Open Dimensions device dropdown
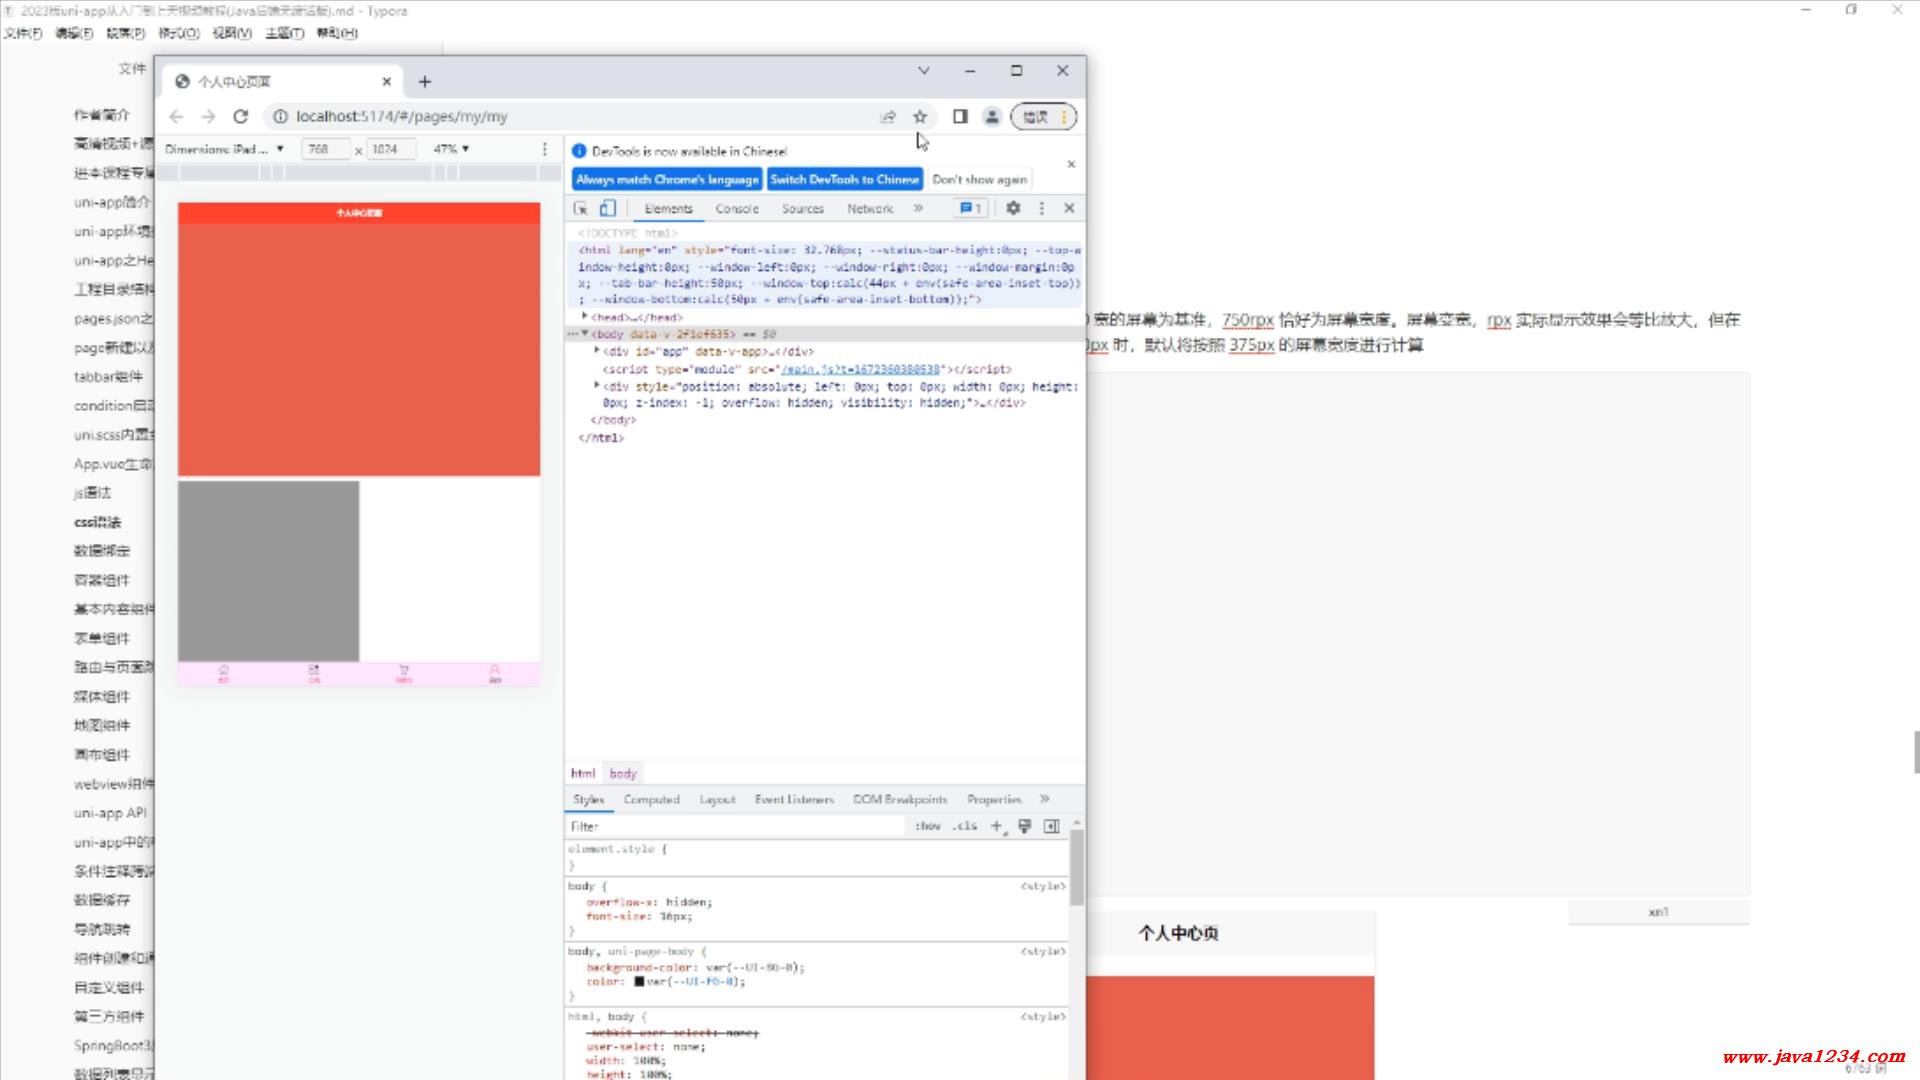 (x=224, y=149)
